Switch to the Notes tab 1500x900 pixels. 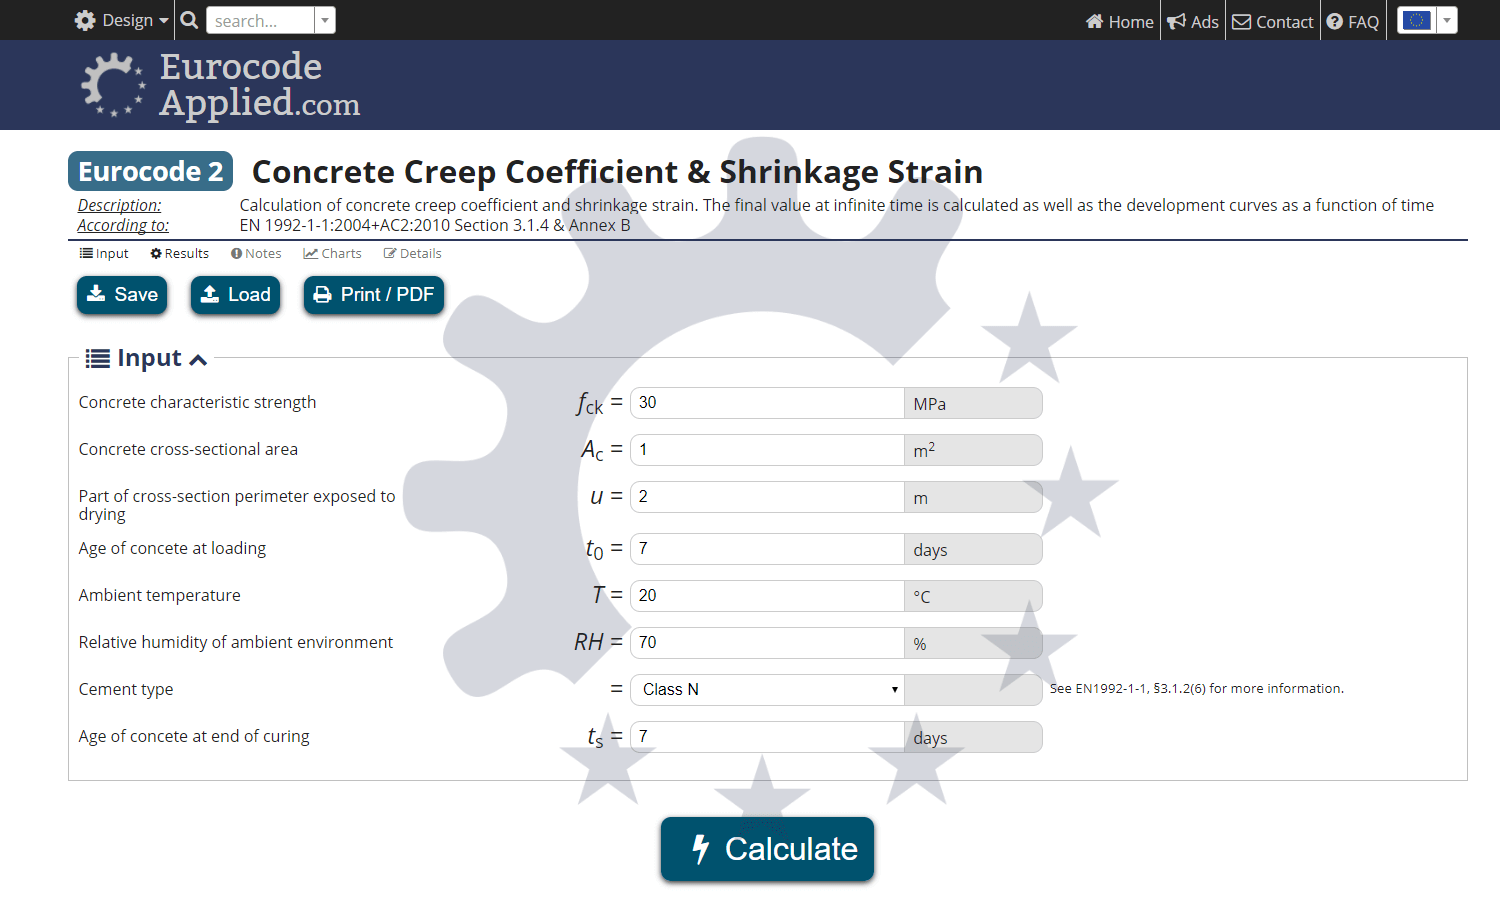click(x=256, y=253)
